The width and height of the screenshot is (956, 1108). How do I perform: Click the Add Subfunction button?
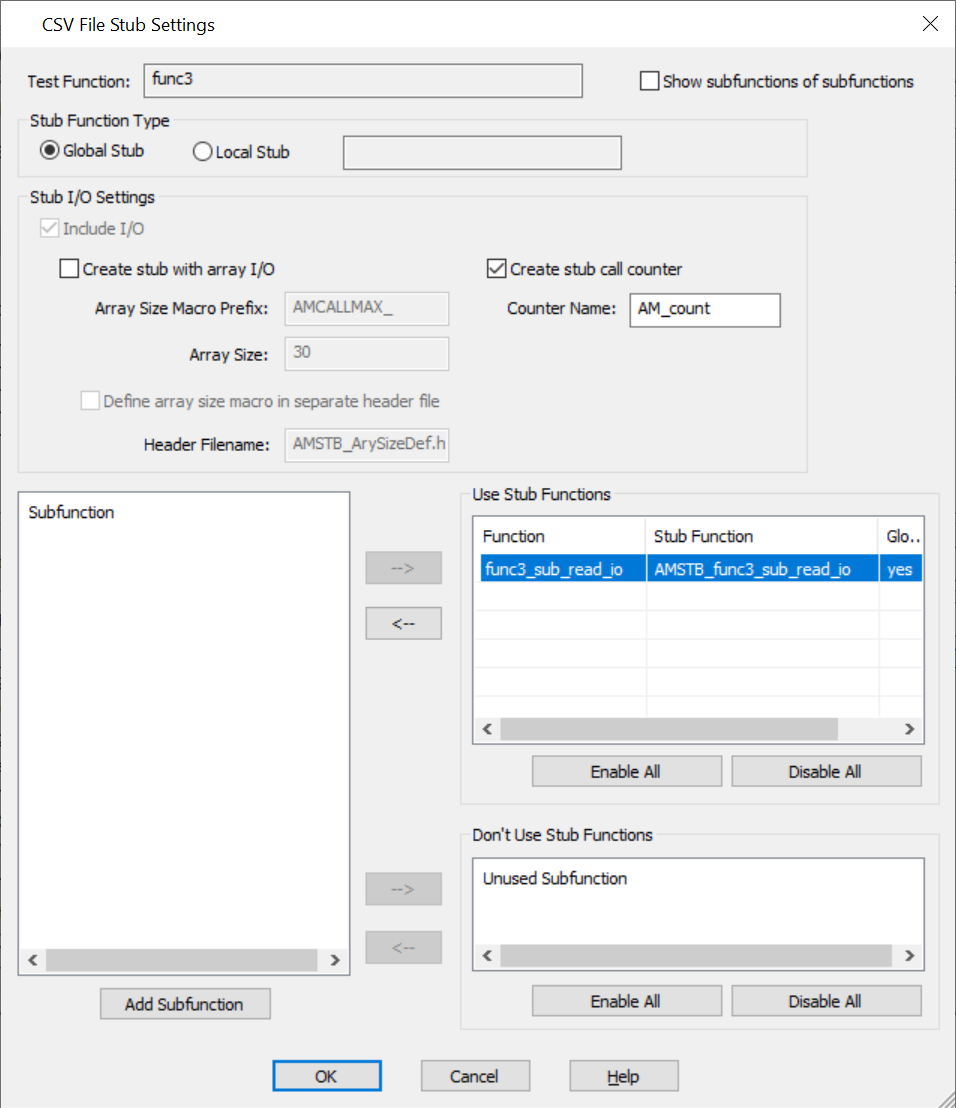coord(185,1004)
